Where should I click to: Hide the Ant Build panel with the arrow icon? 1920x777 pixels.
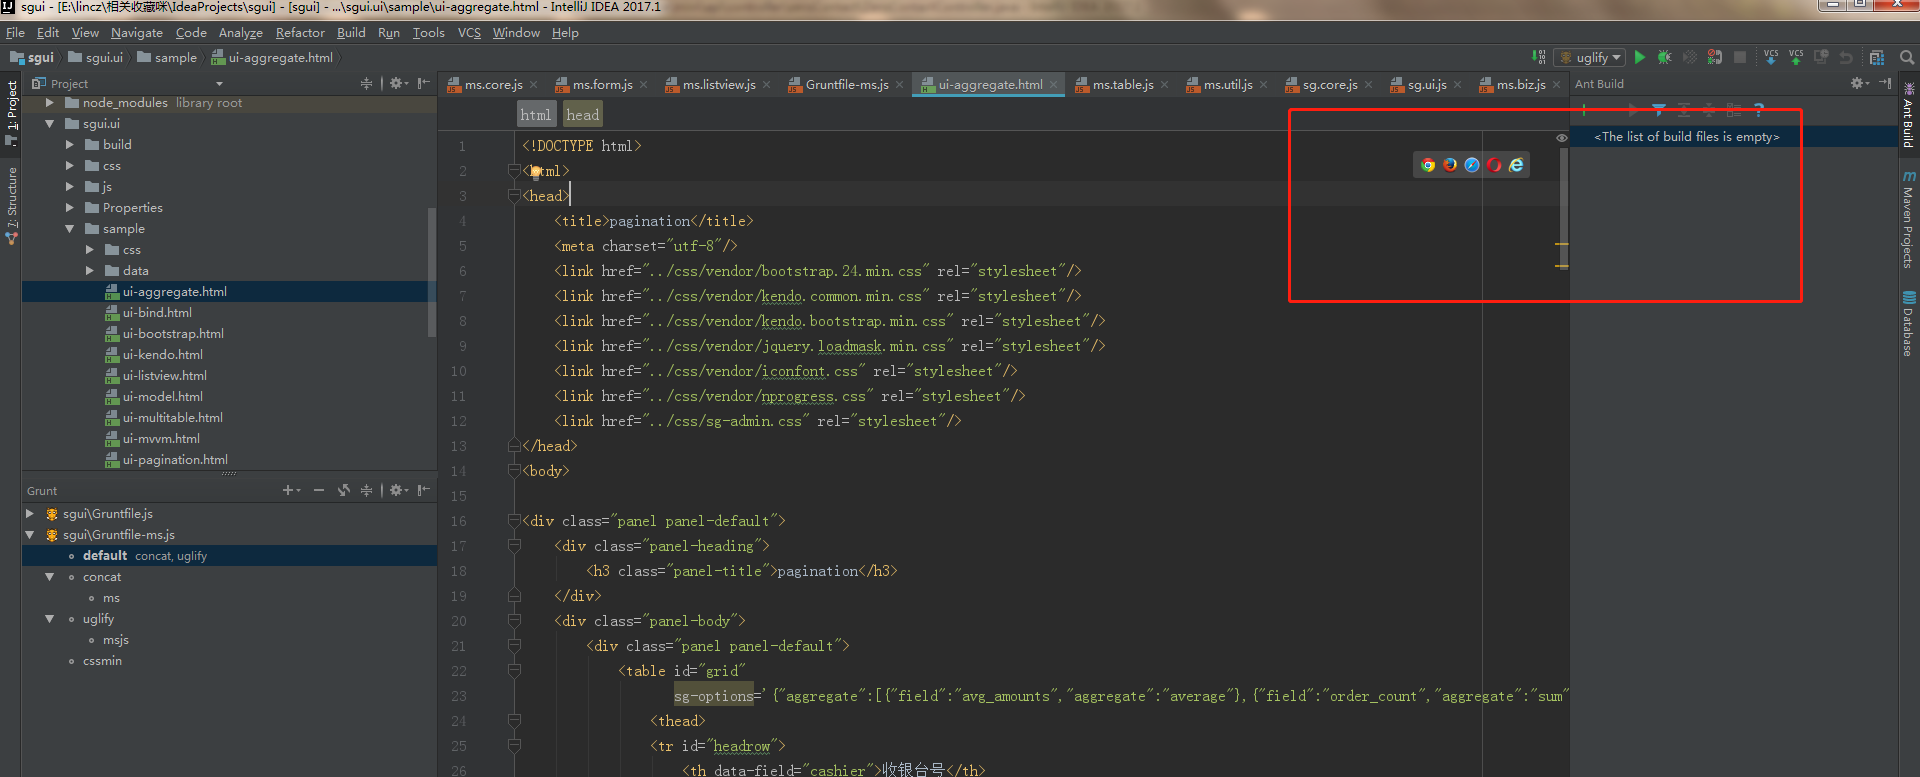coord(1885,83)
